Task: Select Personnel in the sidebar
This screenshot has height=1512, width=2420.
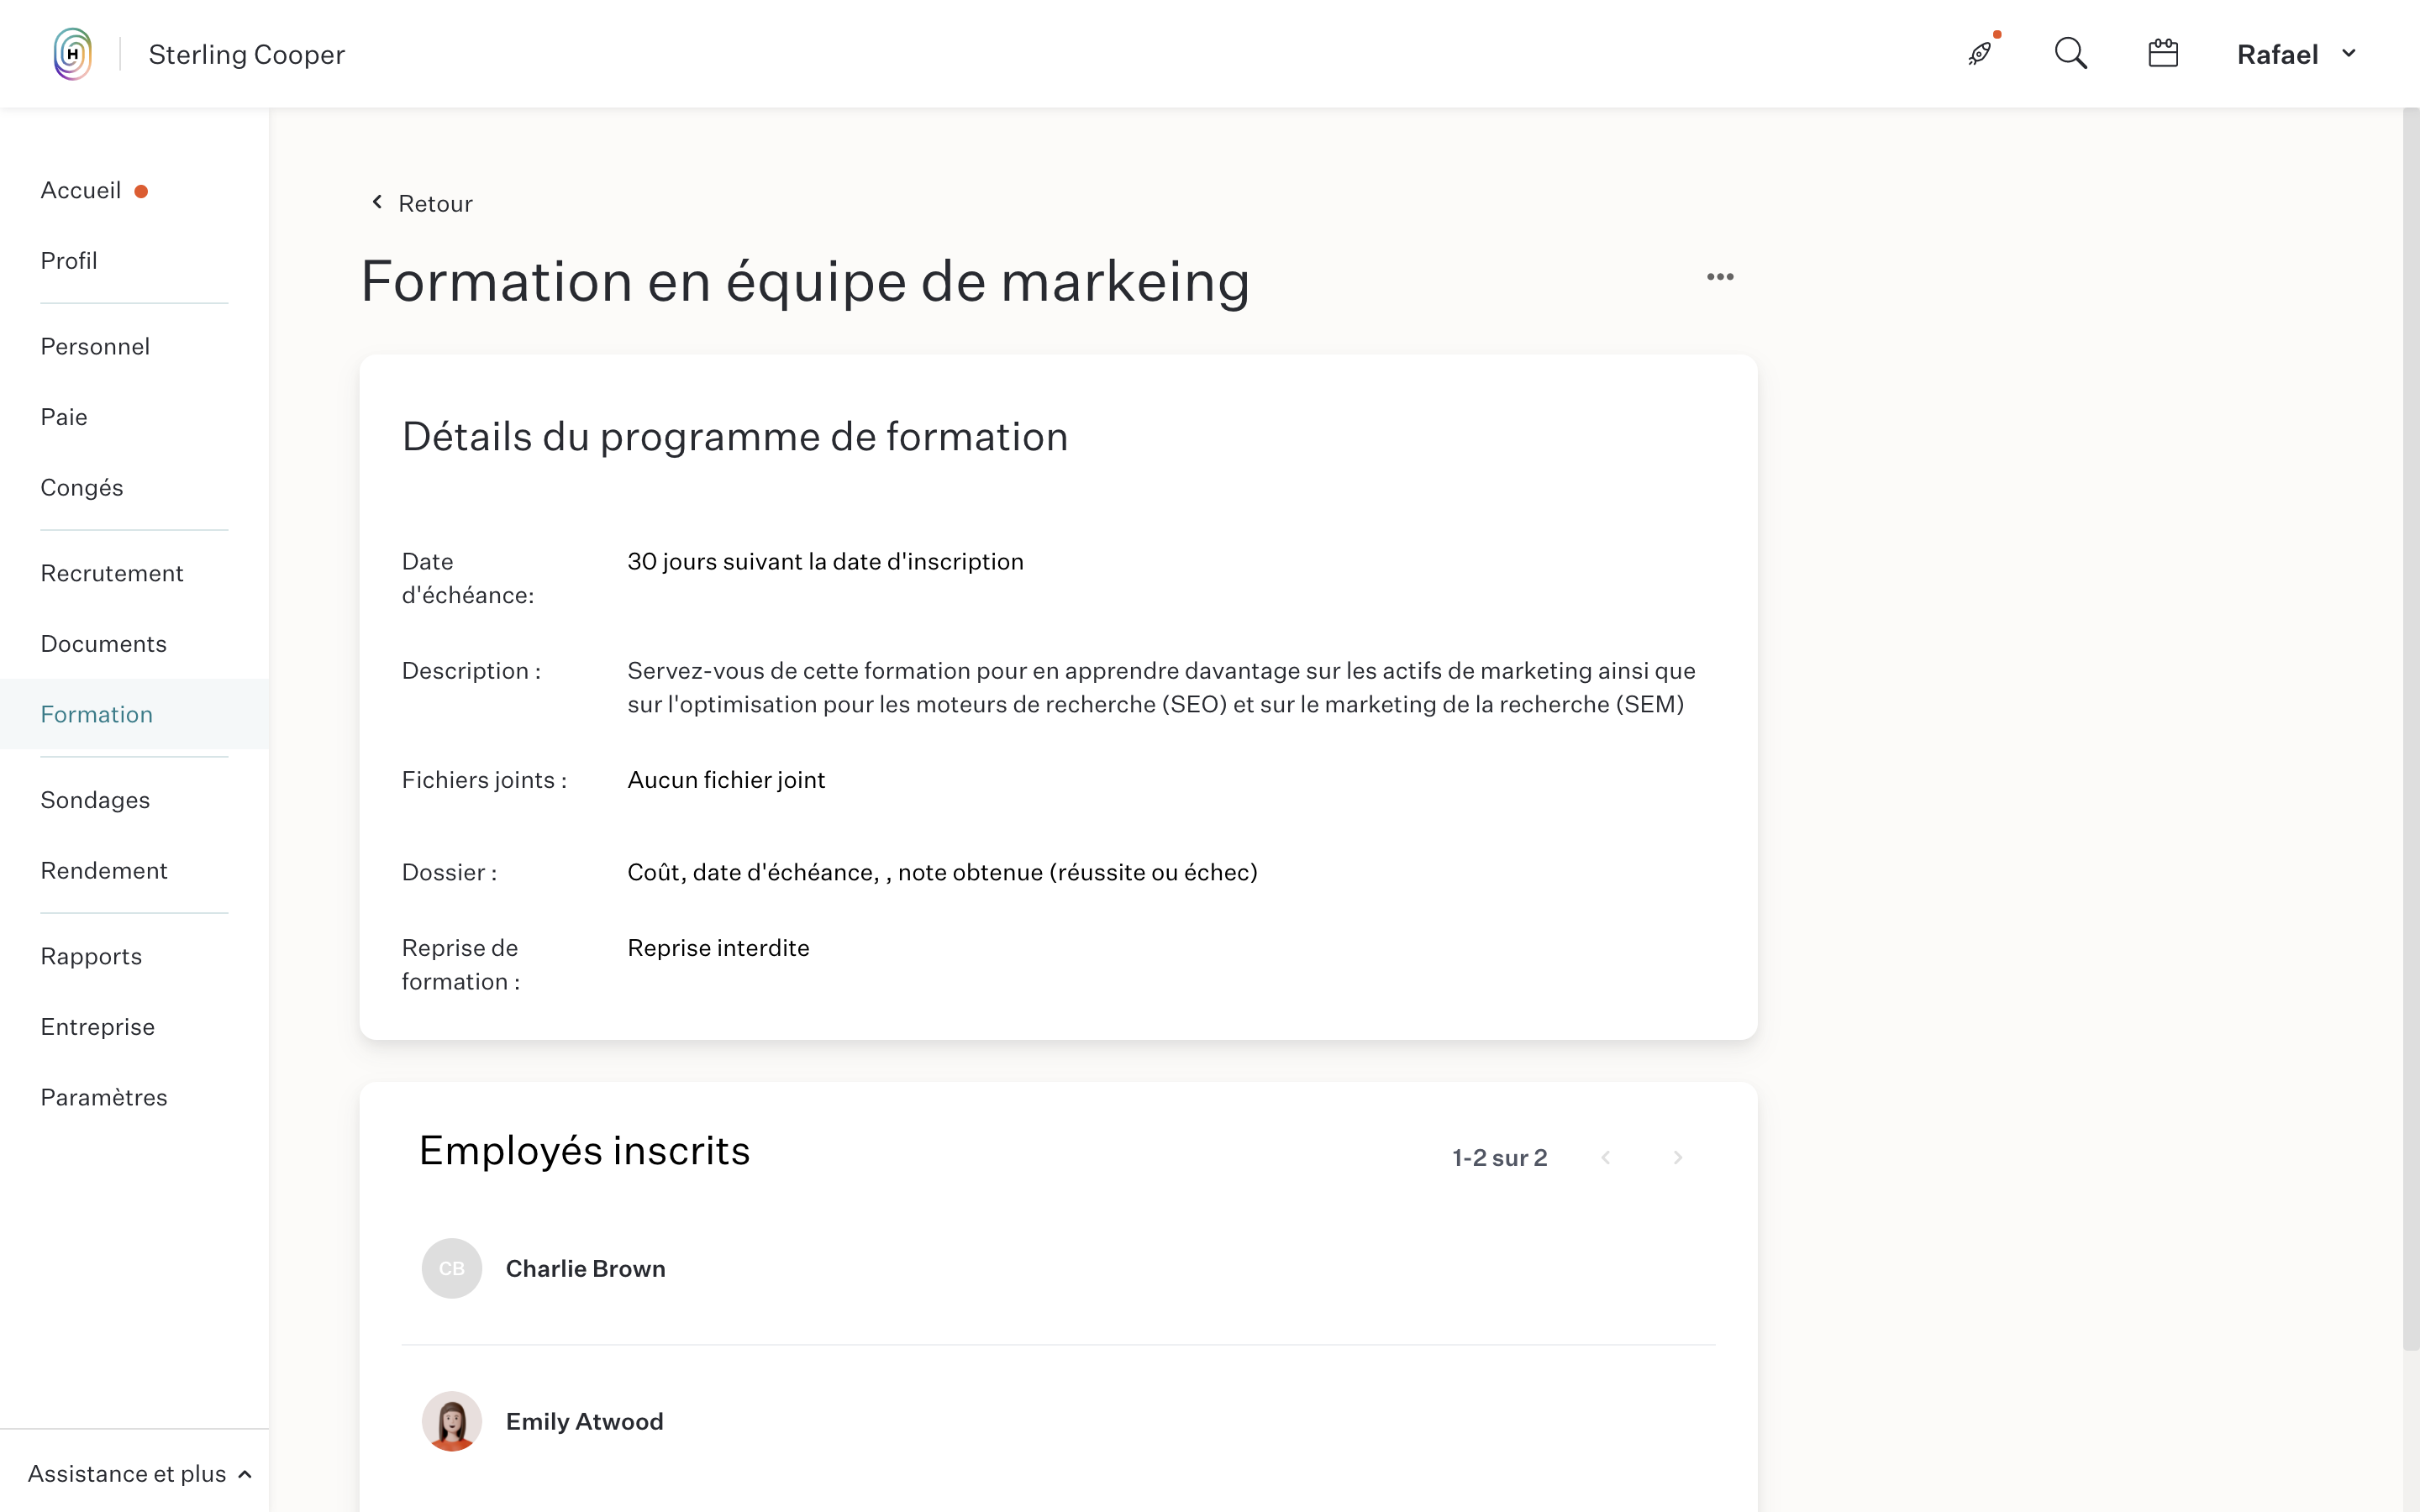Action: click(95, 346)
